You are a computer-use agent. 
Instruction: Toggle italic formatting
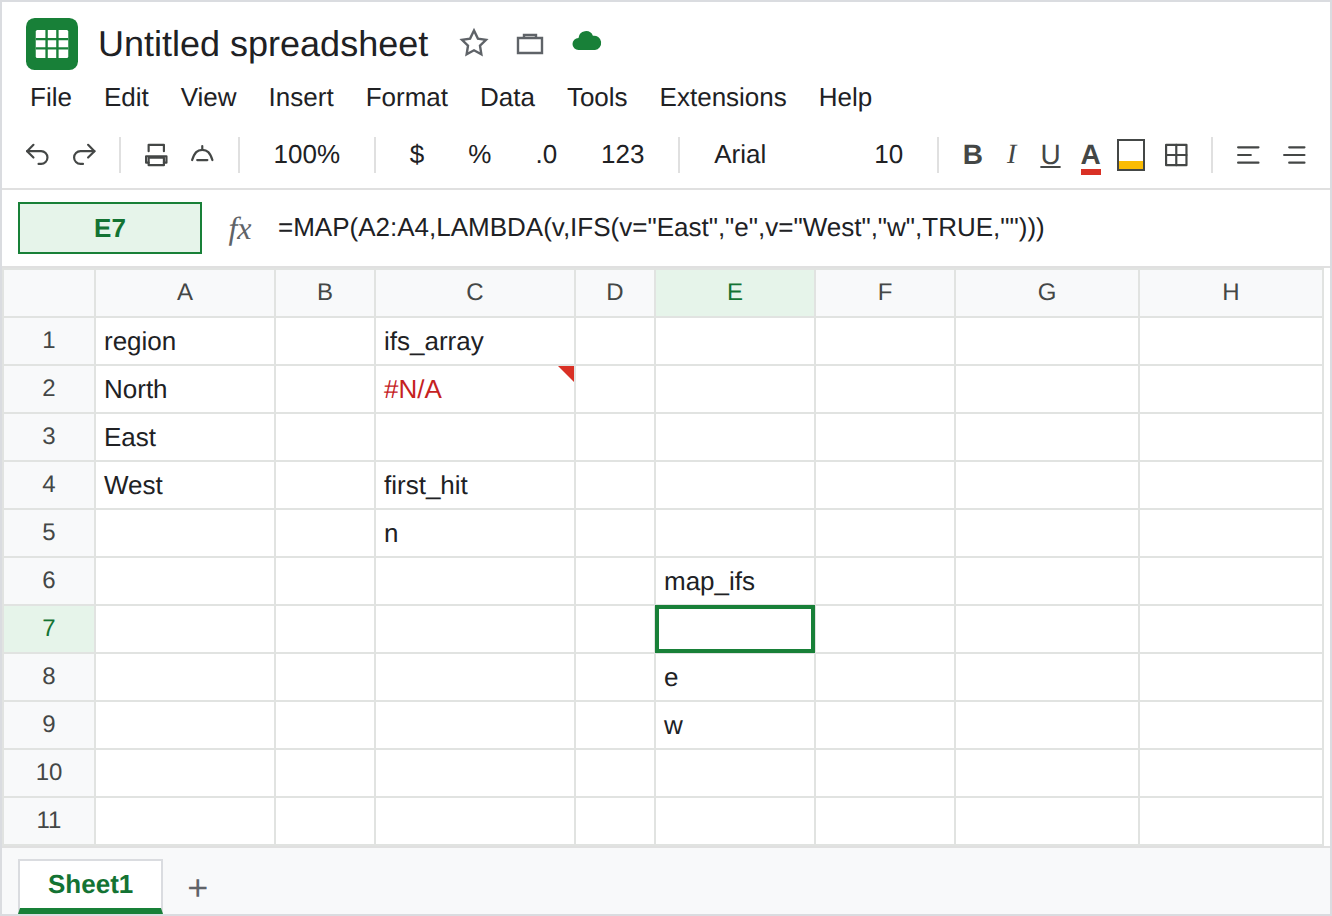click(x=1012, y=155)
